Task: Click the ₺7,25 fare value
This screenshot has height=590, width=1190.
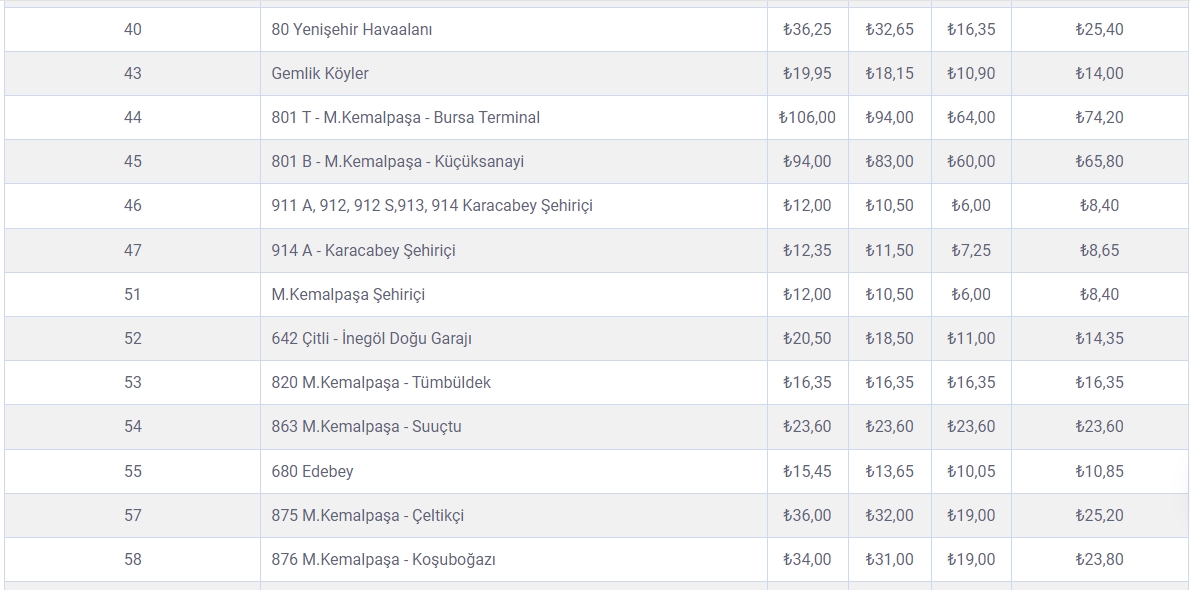Action: [x=971, y=251]
